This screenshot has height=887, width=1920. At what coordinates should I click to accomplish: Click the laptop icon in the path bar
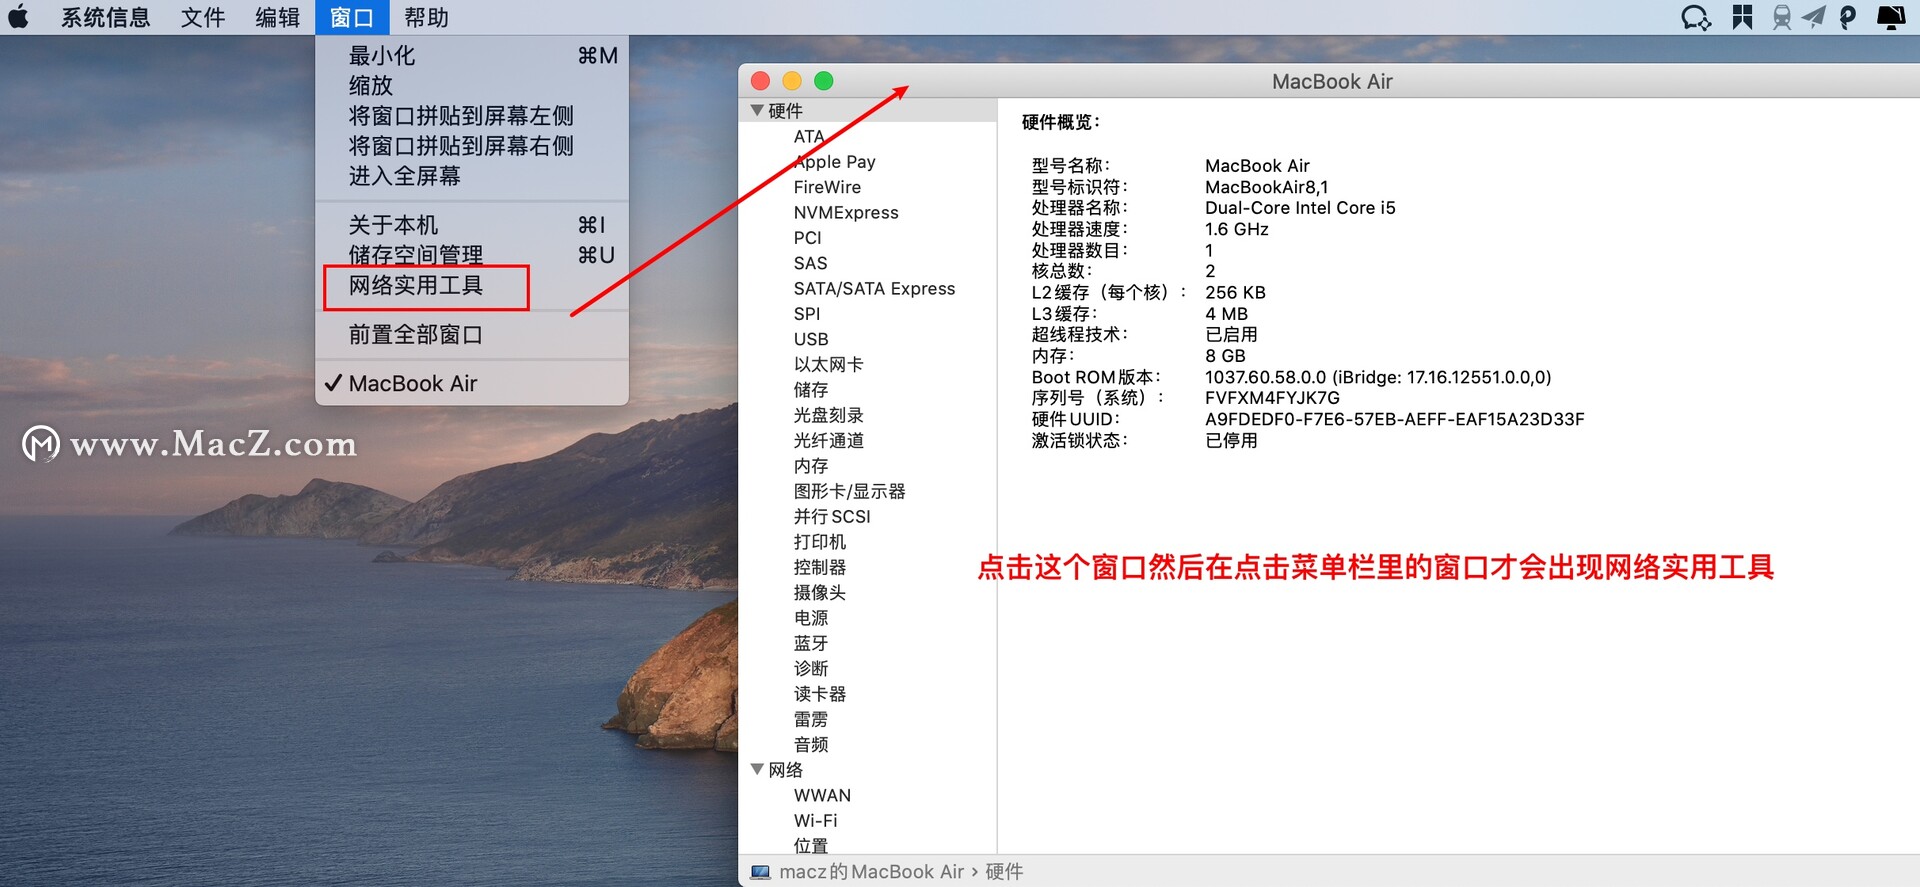point(760,872)
